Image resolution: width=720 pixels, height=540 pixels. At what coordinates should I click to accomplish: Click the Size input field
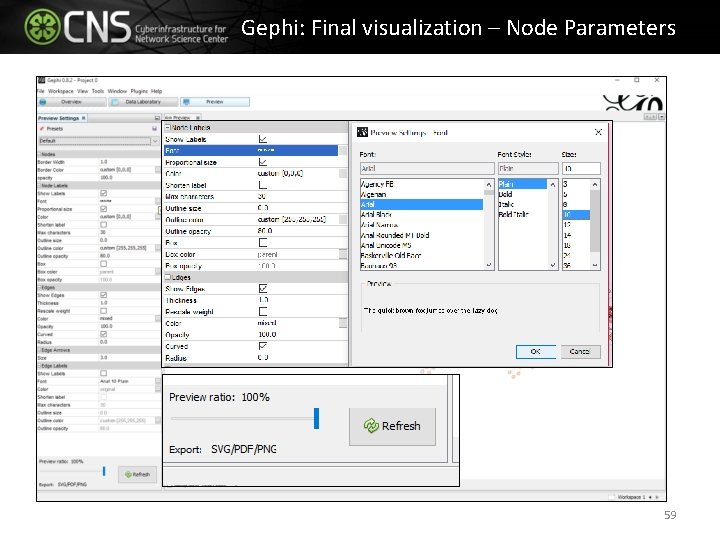click(x=581, y=168)
